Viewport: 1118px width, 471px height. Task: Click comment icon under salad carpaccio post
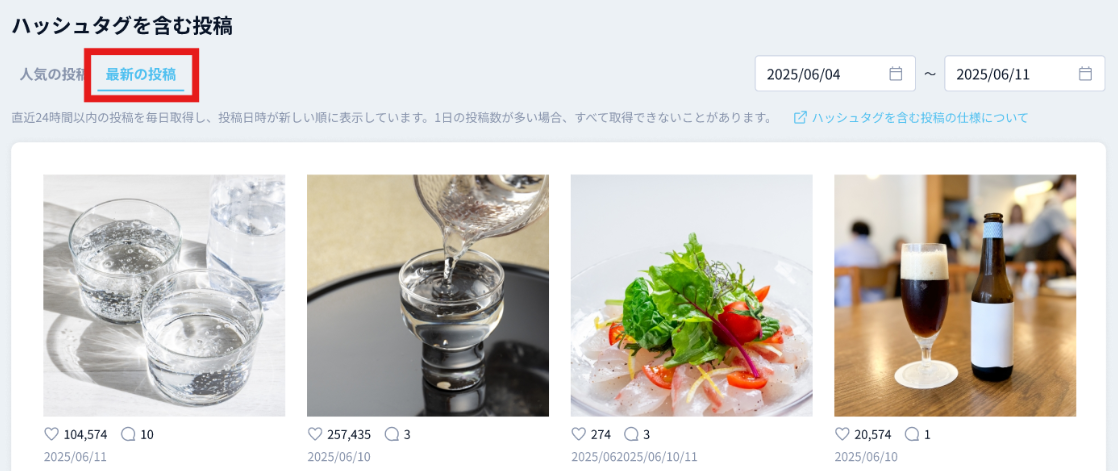coord(631,434)
